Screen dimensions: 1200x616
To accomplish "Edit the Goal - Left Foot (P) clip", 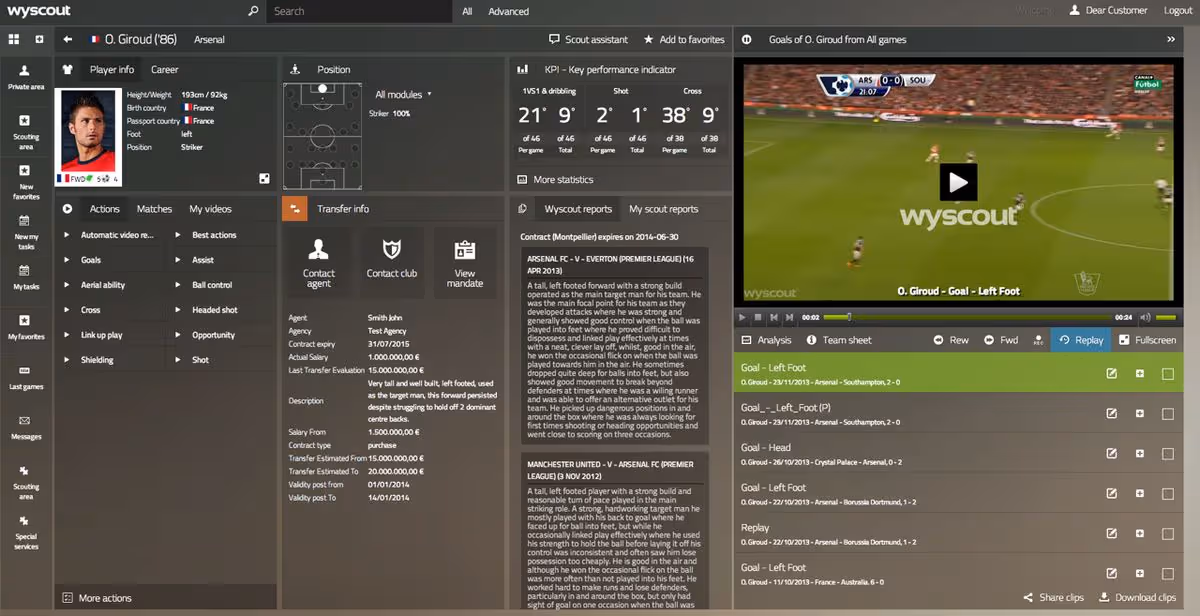I will point(1111,414).
